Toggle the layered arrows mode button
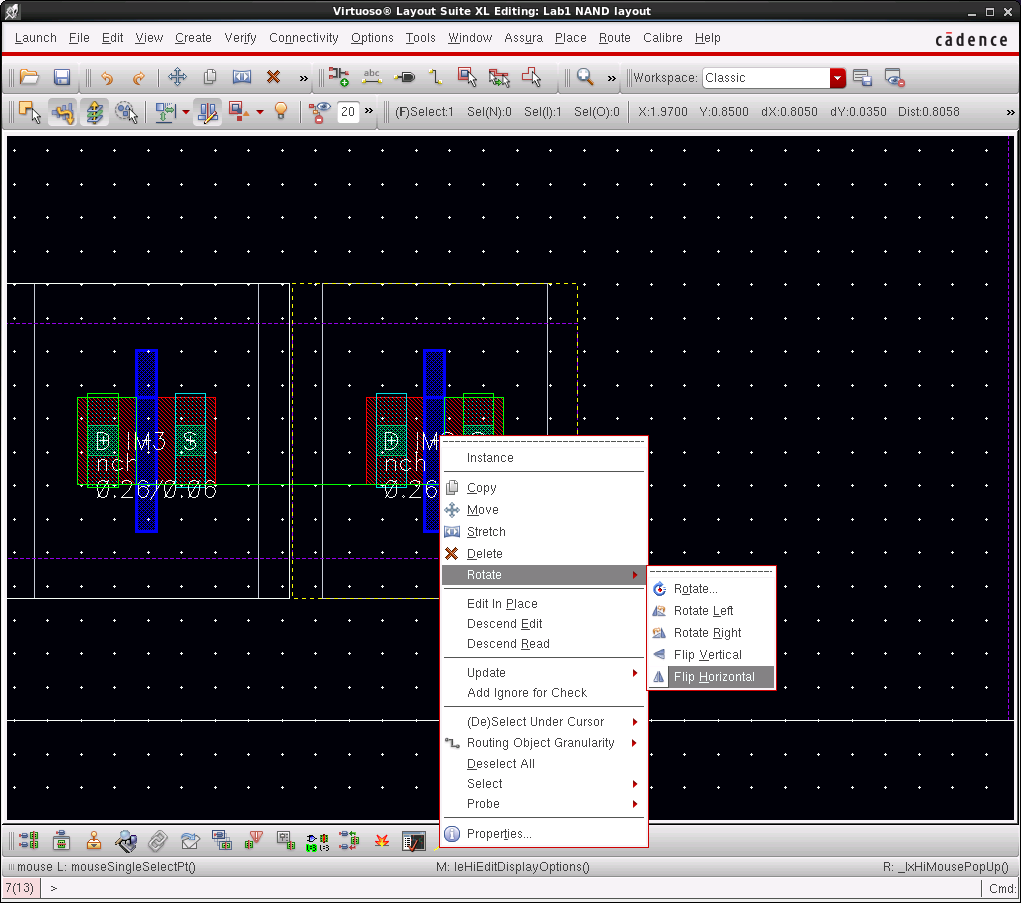Viewport: 1021px width, 903px height. tap(94, 112)
